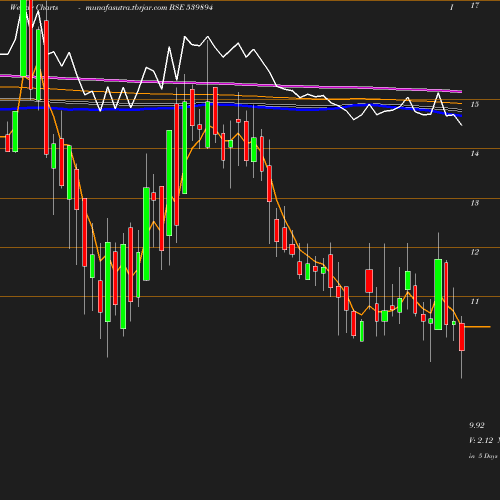Screen dimensions: 500x500
Task: Select the price axis label 15
Action: click(475, 104)
